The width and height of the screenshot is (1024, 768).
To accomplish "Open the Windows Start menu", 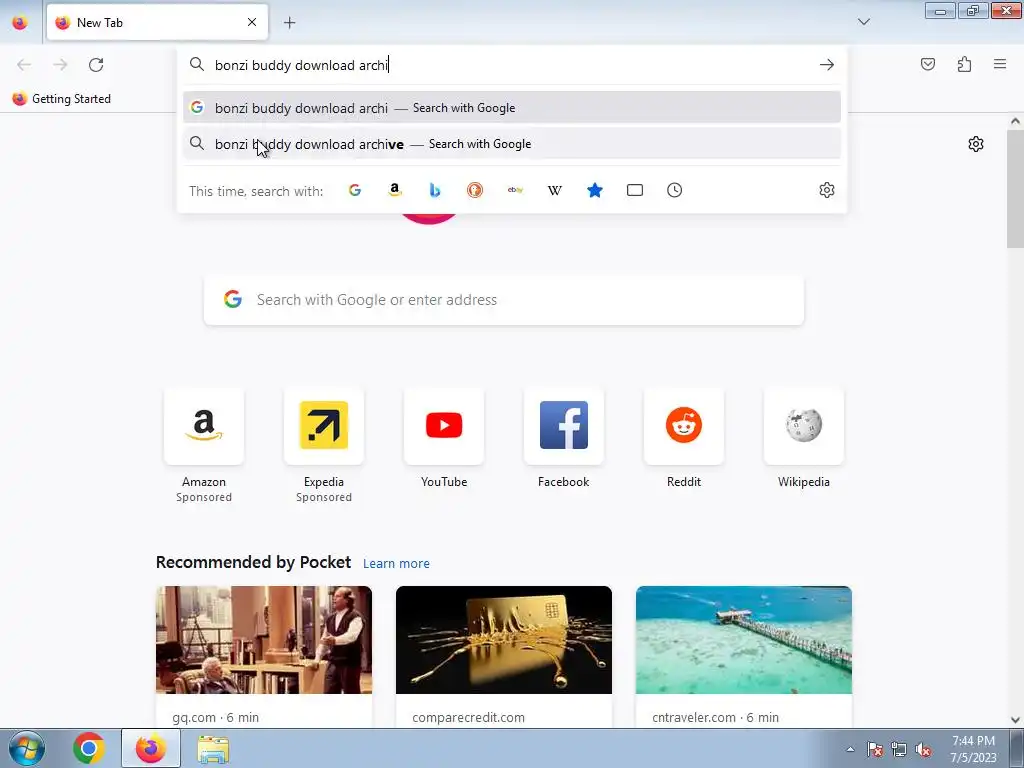I will pyautogui.click(x=26, y=748).
